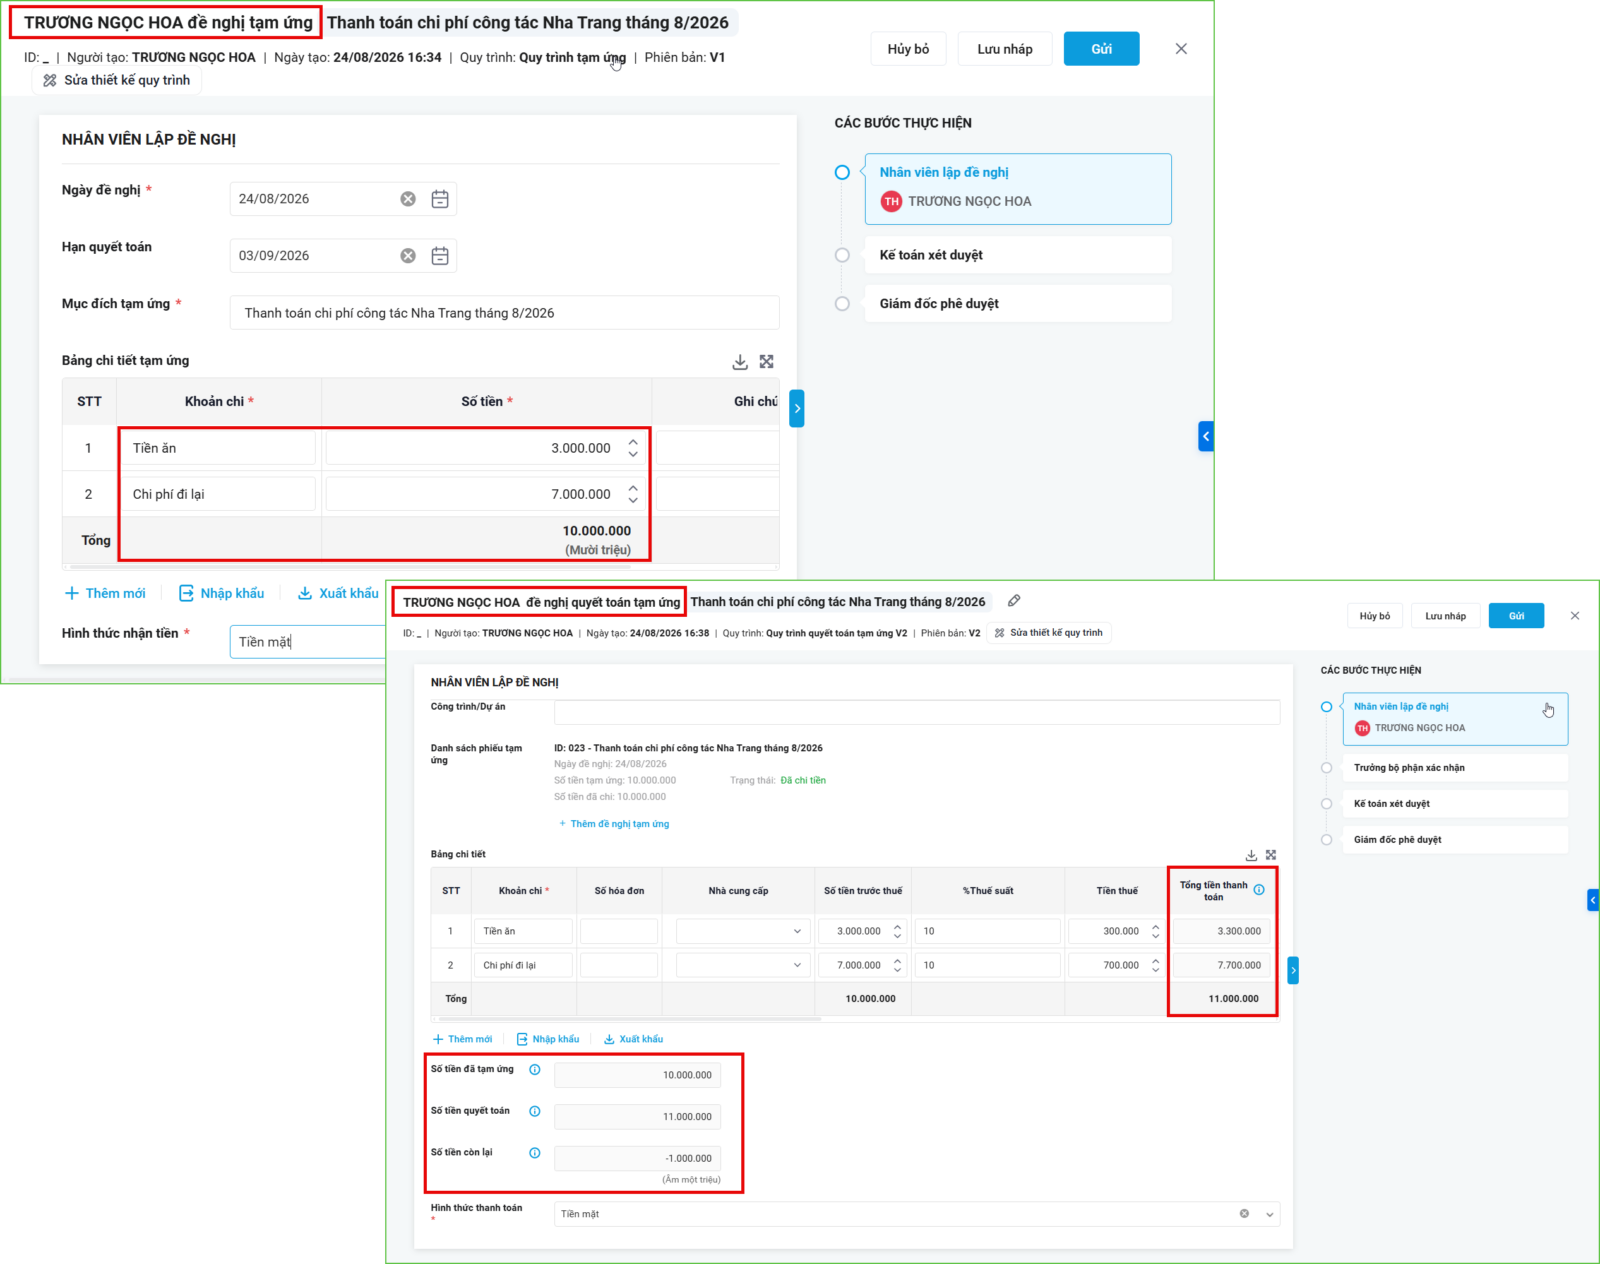Clear the Ngày đề nghị date 24/08/2026

coord(408,199)
